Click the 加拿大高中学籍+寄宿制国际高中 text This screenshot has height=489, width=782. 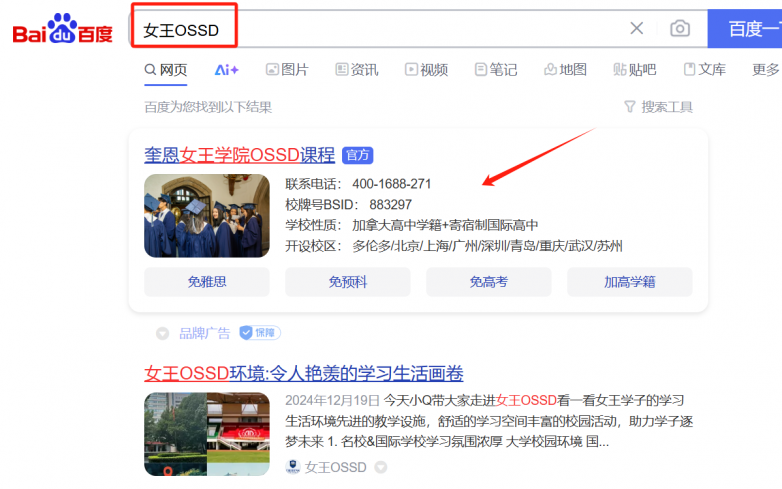click(445, 225)
